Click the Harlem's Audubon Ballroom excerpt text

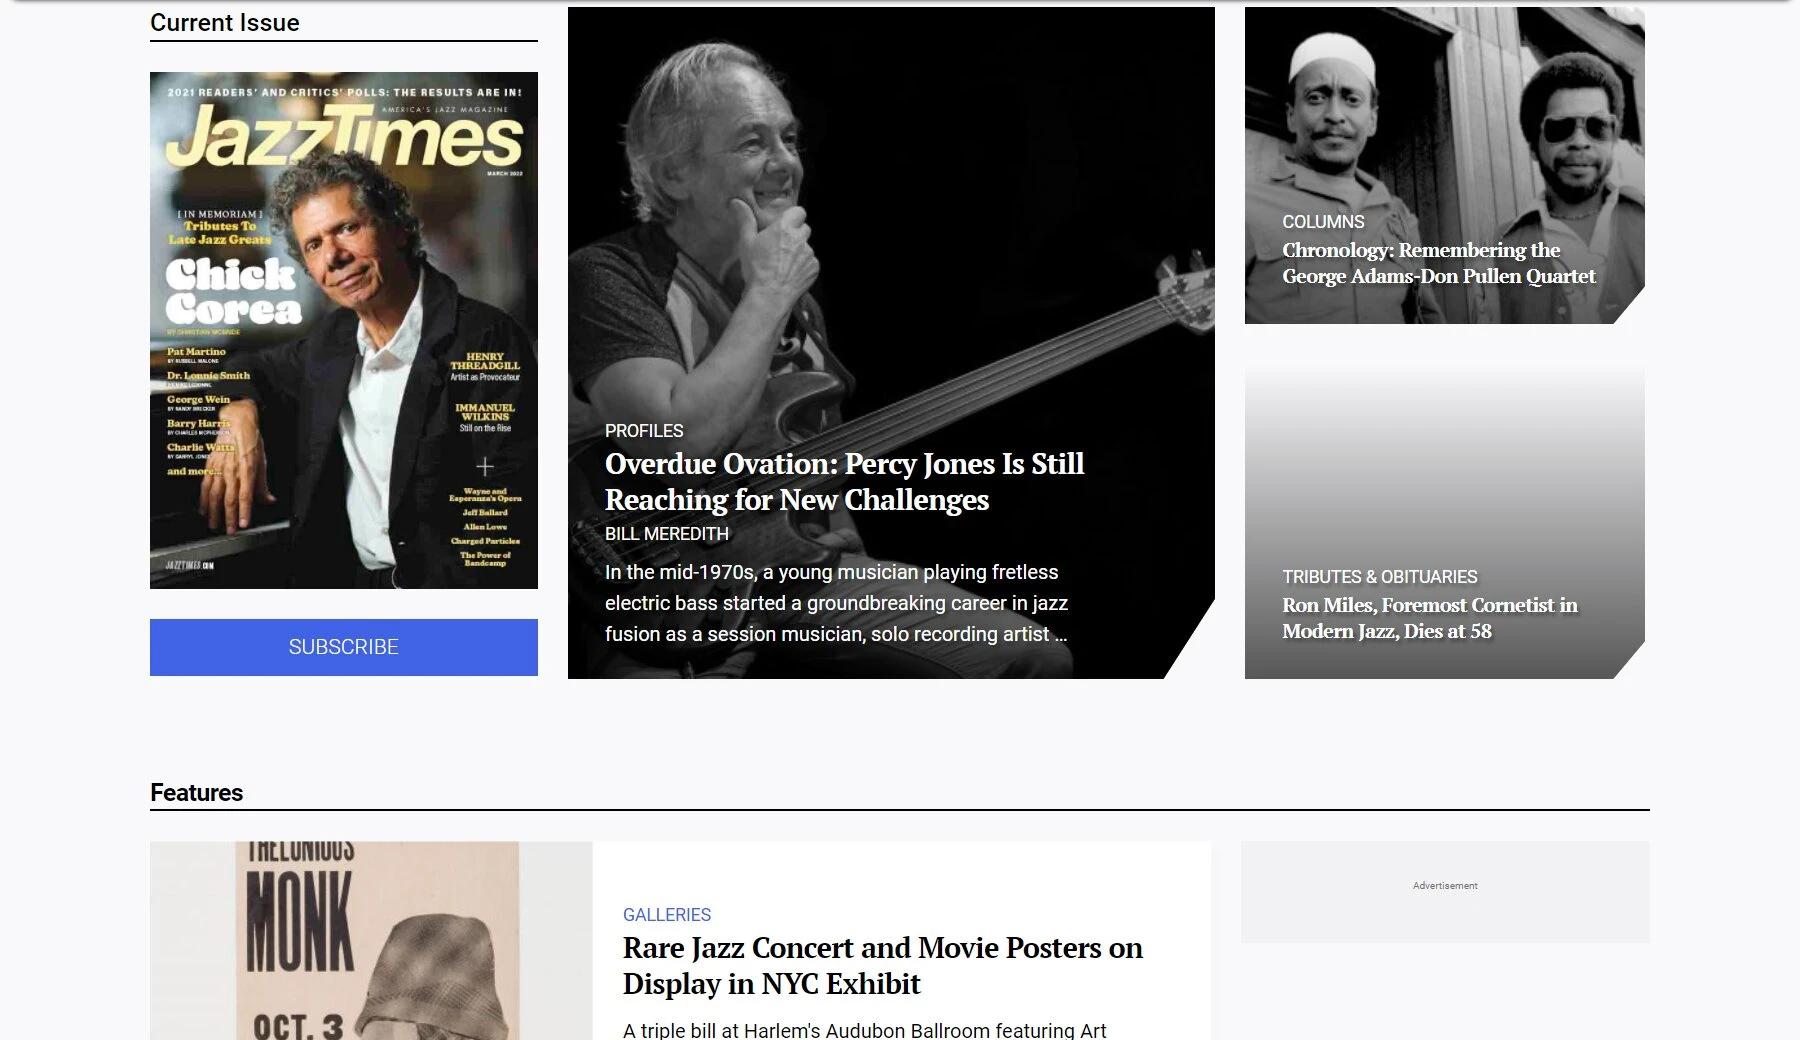pos(865,1030)
